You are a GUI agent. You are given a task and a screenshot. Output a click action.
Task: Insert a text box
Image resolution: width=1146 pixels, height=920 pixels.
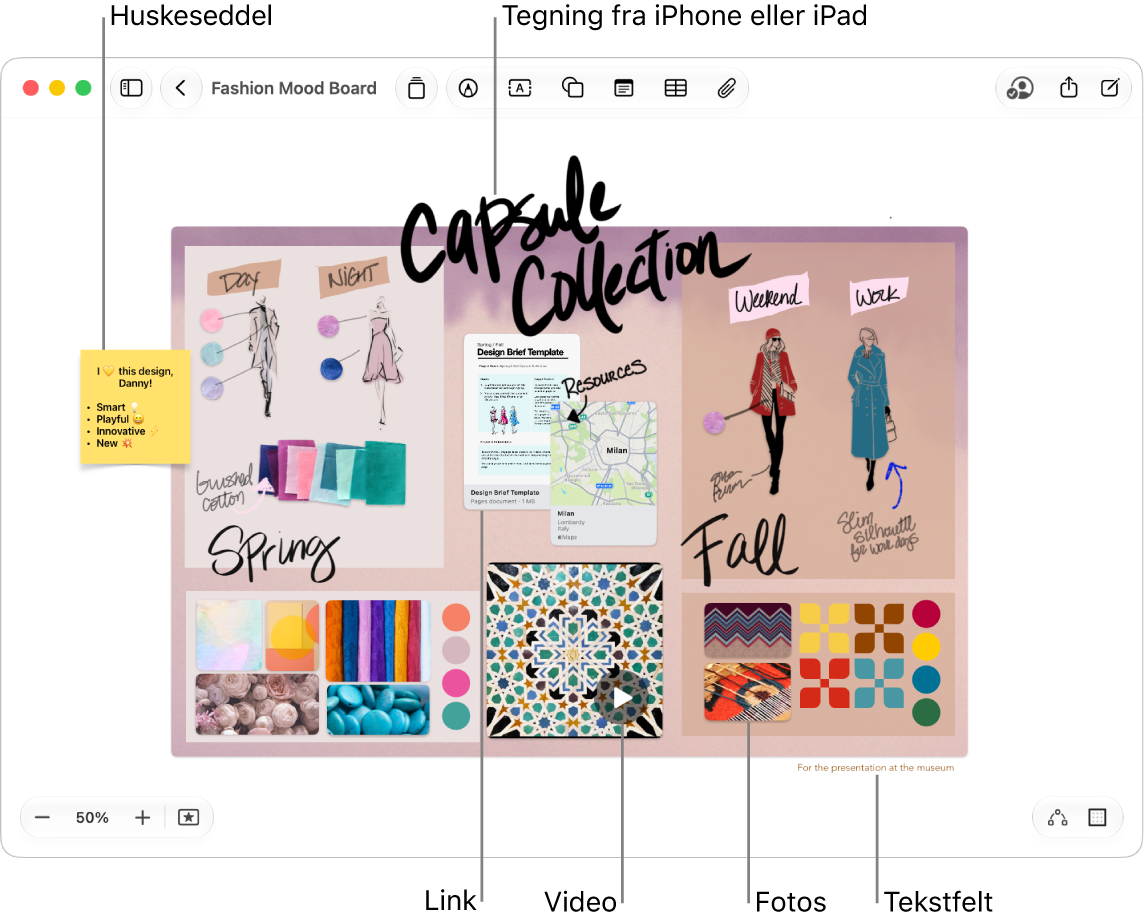tap(520, 88)
